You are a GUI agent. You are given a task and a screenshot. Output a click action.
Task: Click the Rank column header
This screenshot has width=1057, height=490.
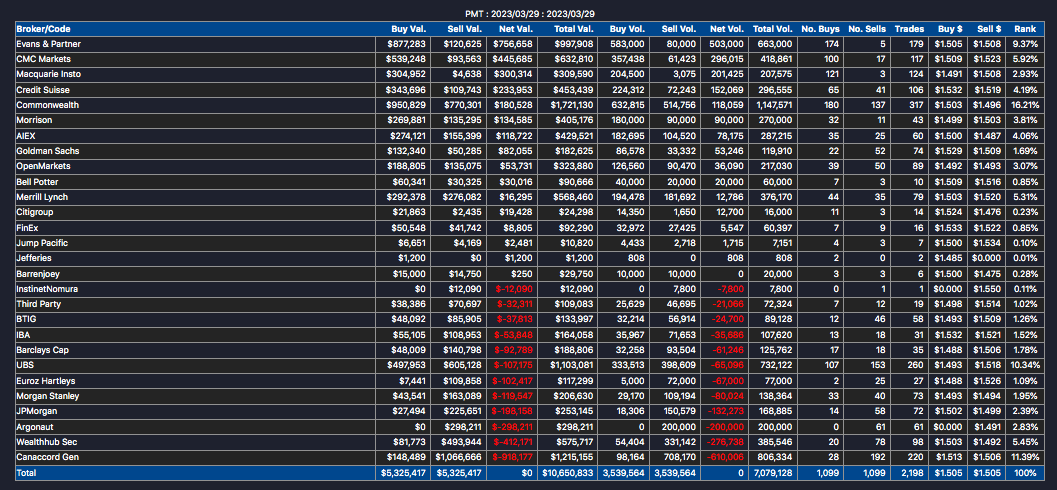tap(1025, 29)
